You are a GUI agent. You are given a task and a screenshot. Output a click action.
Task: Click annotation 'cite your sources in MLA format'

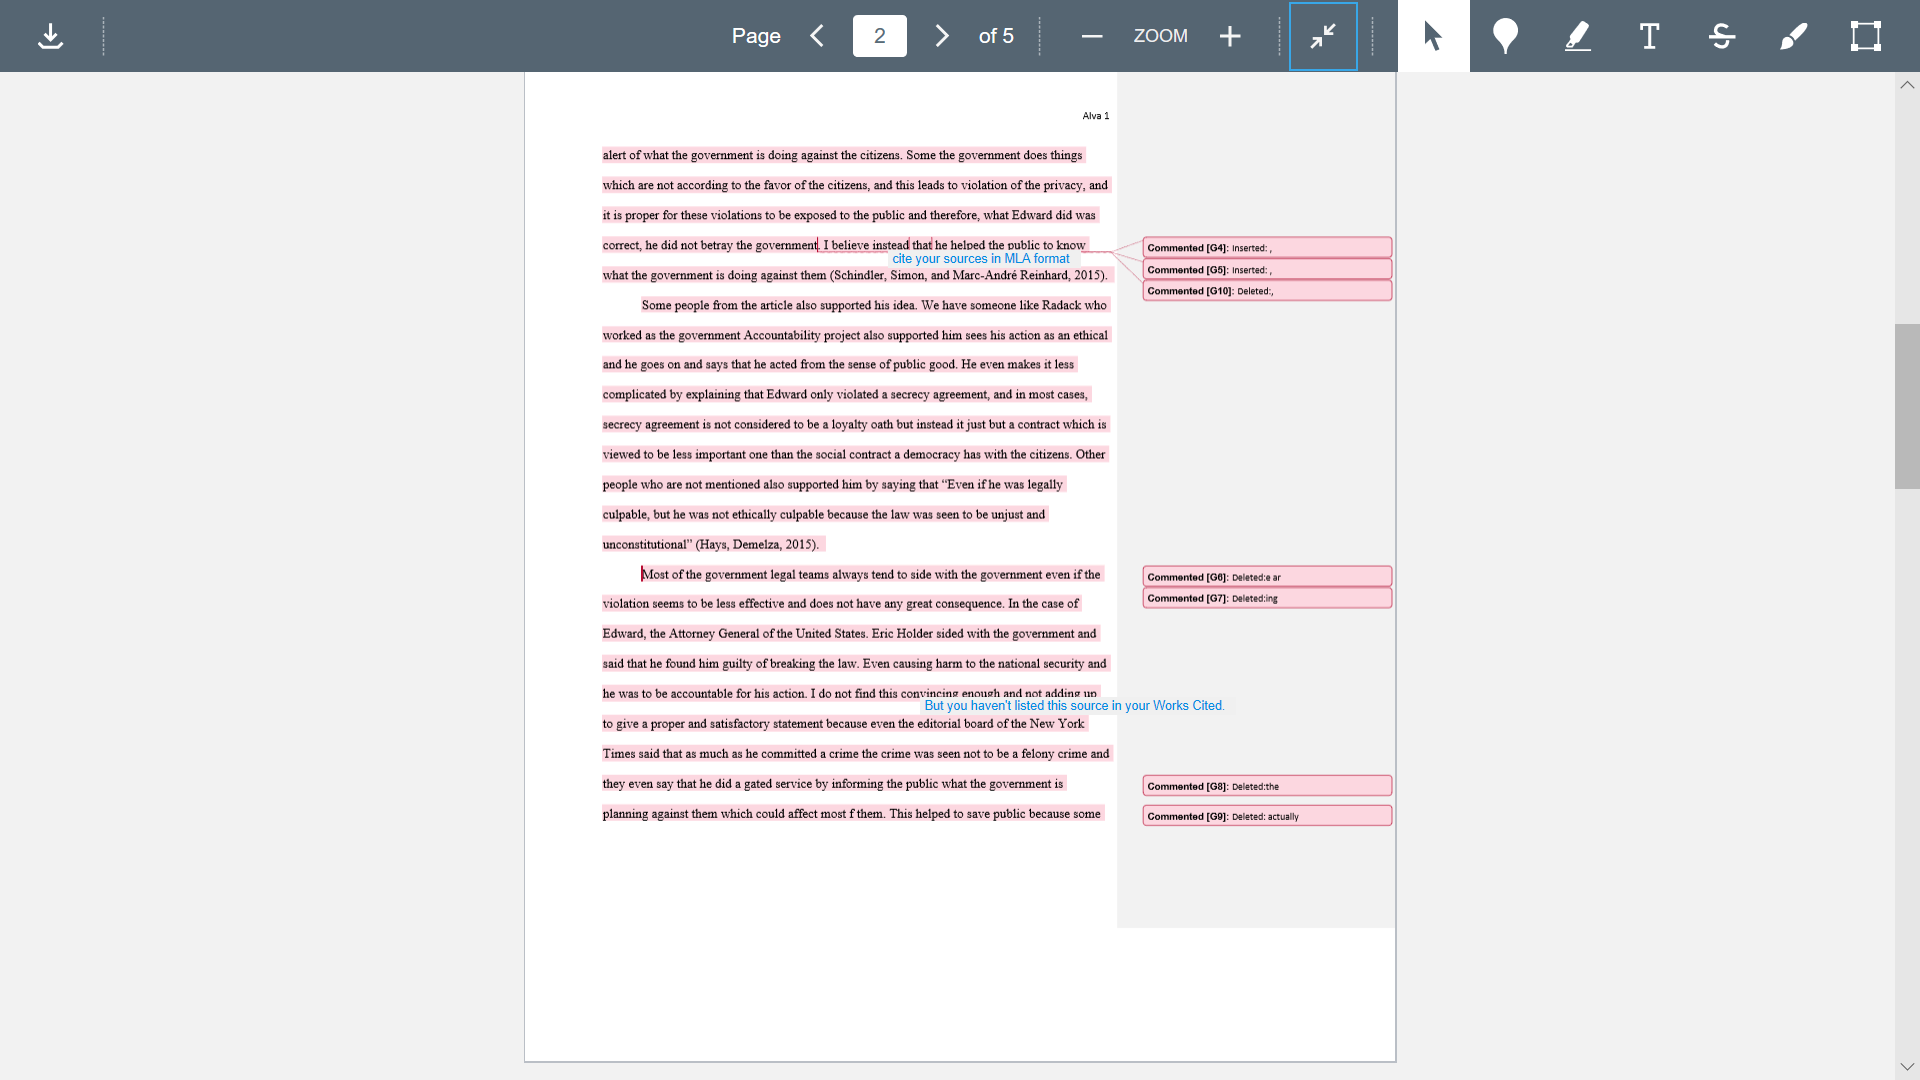[x=980, y=259]
